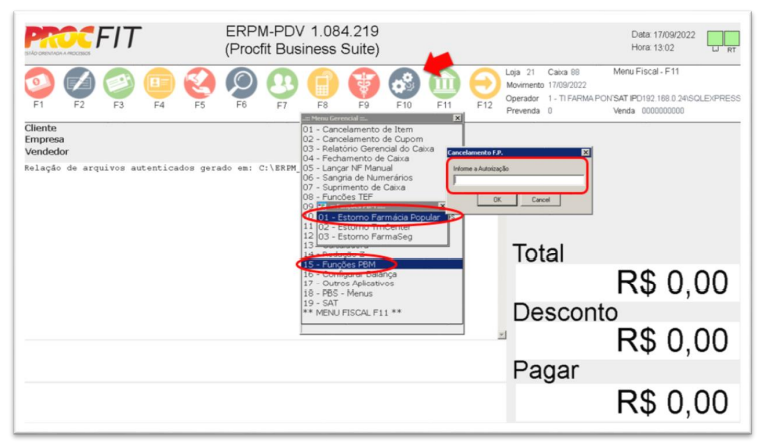
Task: Select 18 - PBS - Menus
Action: coord(338,293)
